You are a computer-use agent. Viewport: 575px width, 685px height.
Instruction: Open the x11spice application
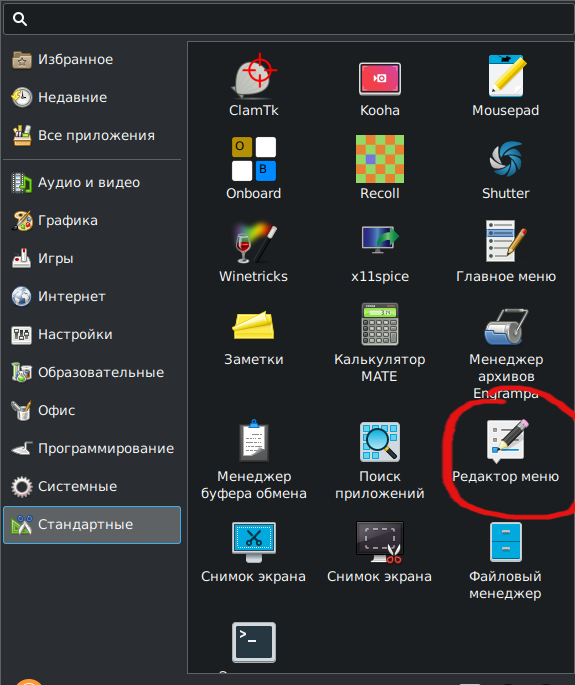380,251
